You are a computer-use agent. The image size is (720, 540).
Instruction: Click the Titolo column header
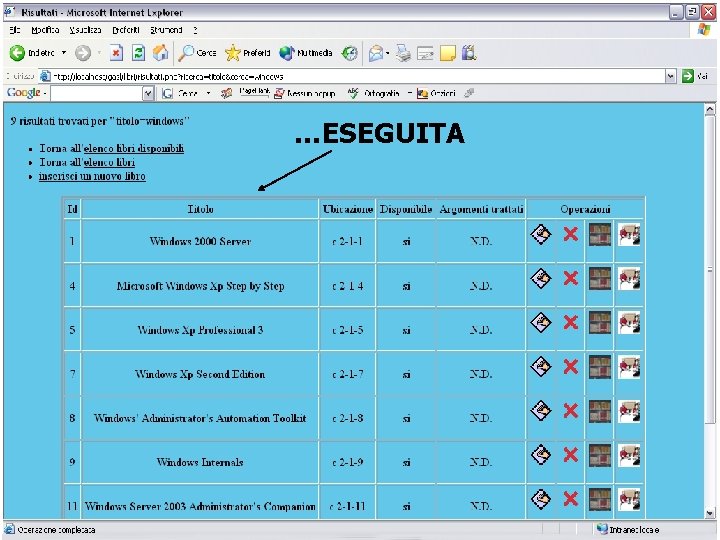tap(200, 209)
